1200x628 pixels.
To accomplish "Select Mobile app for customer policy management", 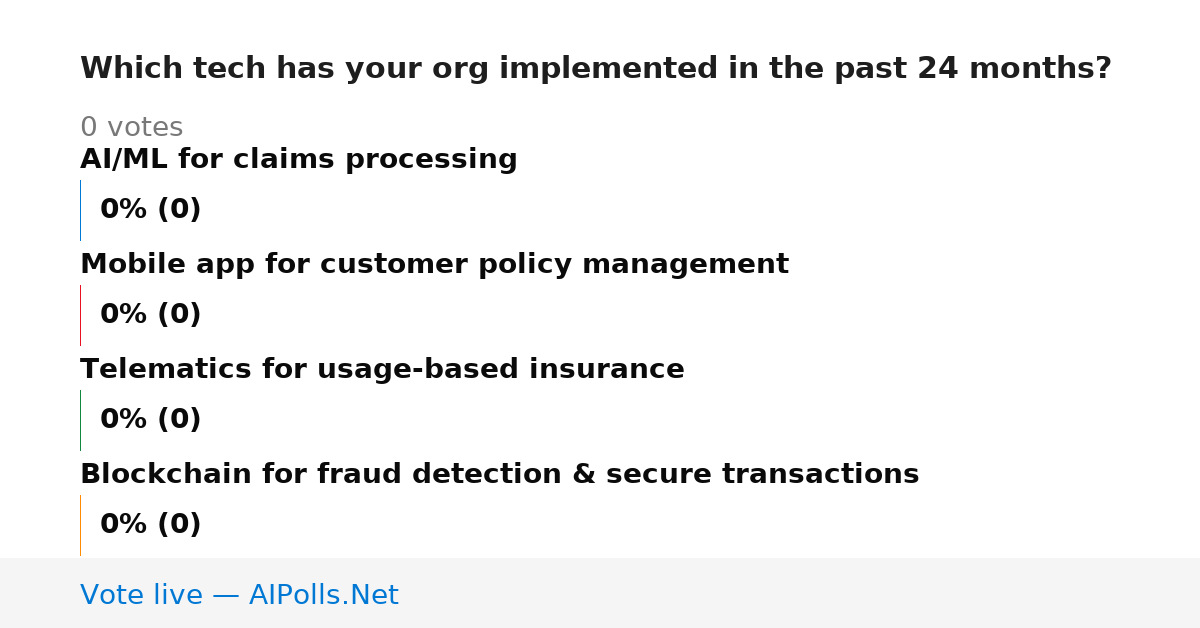I will click(434, 265).
